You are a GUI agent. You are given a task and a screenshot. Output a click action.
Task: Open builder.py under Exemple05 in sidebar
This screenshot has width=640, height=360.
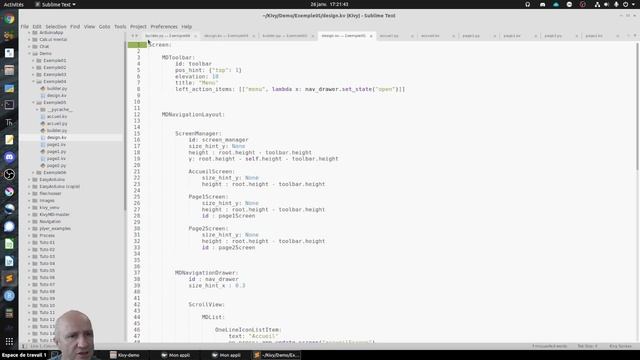[57, 131]
